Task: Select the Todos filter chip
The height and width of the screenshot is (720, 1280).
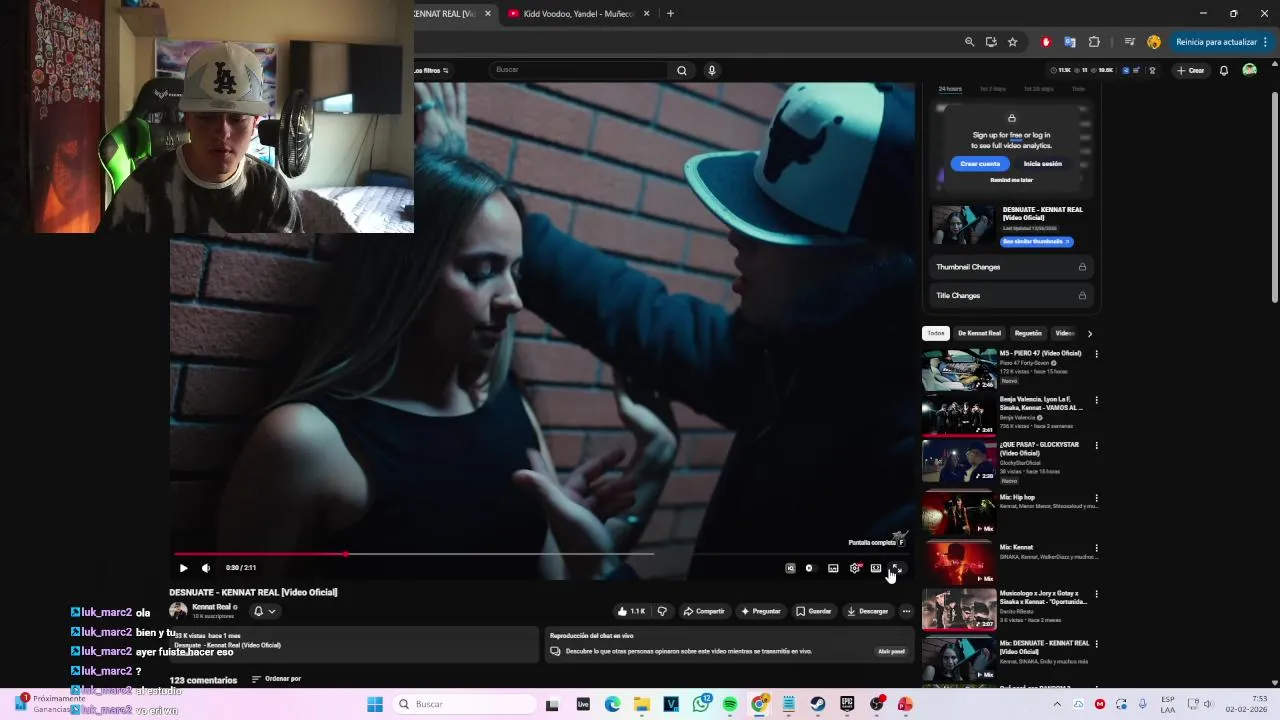Action: (936, 333)
